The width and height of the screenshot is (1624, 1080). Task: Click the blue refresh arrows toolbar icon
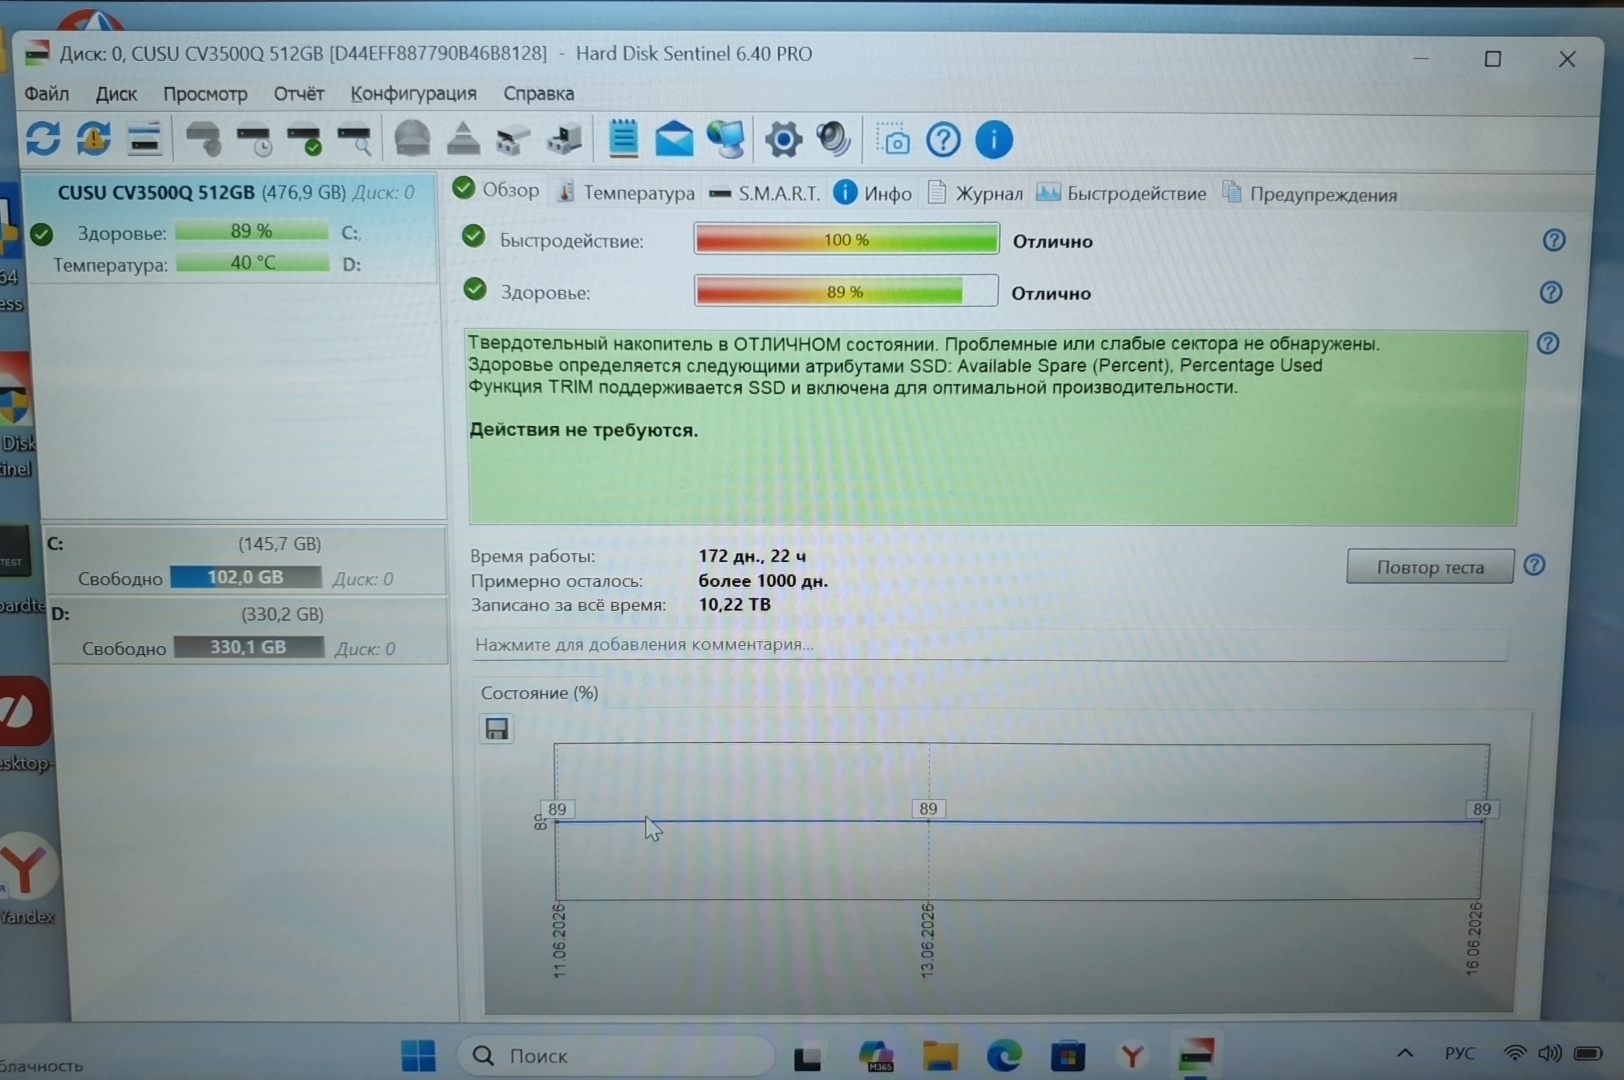click(43, 139)
